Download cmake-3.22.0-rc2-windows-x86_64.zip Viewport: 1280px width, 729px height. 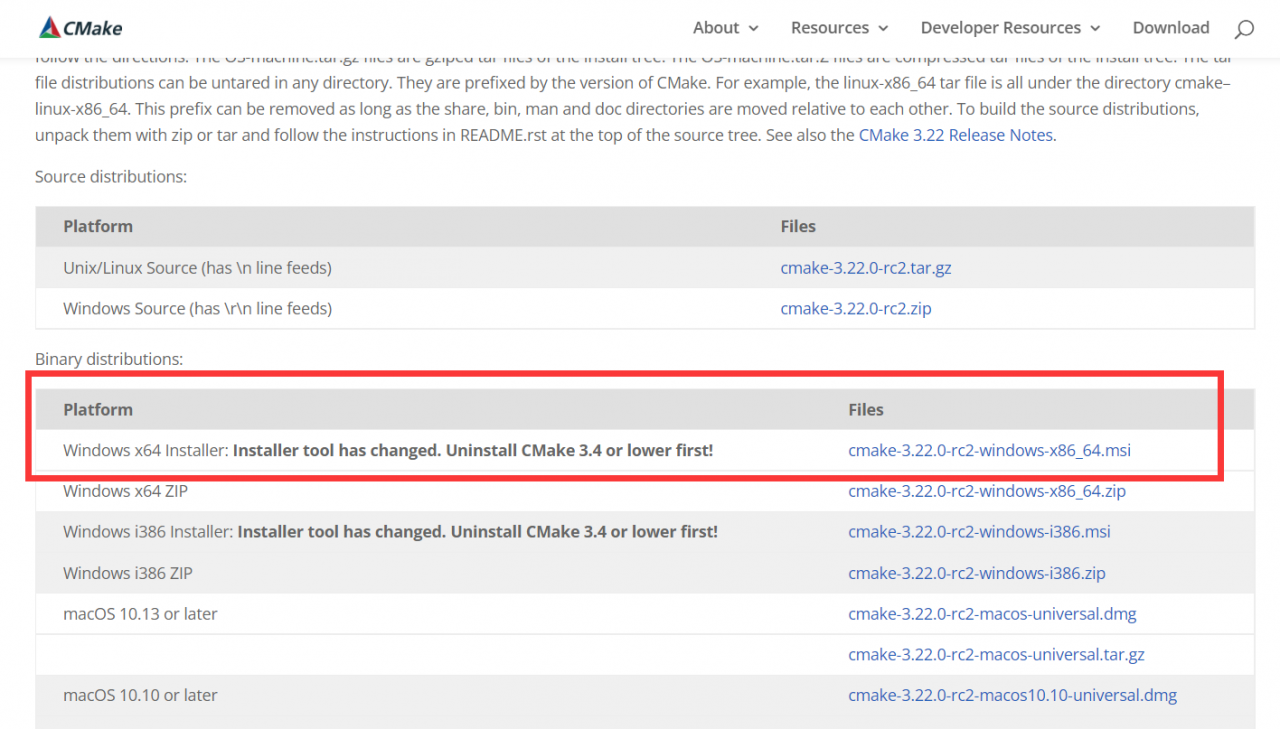coord(987,491)
